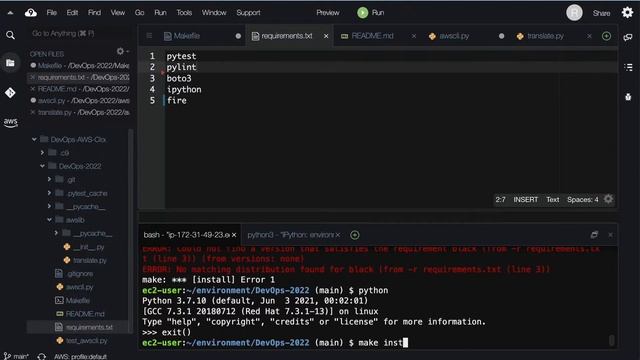Open the Run menu
Image resolution: width=640 pixels, height=360 pixels.
coord(160,13)
